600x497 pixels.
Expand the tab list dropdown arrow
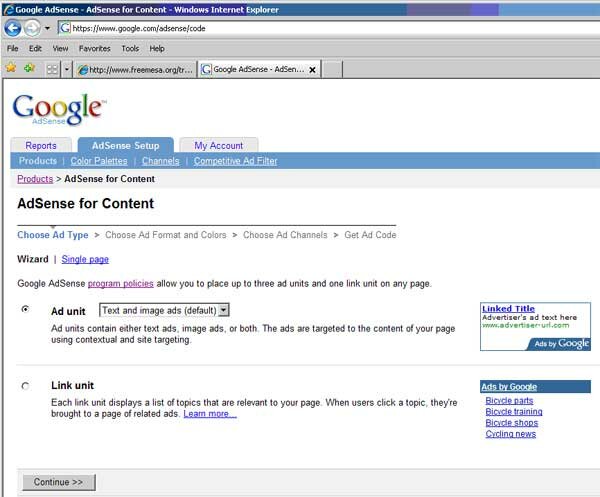coord(67,70)
